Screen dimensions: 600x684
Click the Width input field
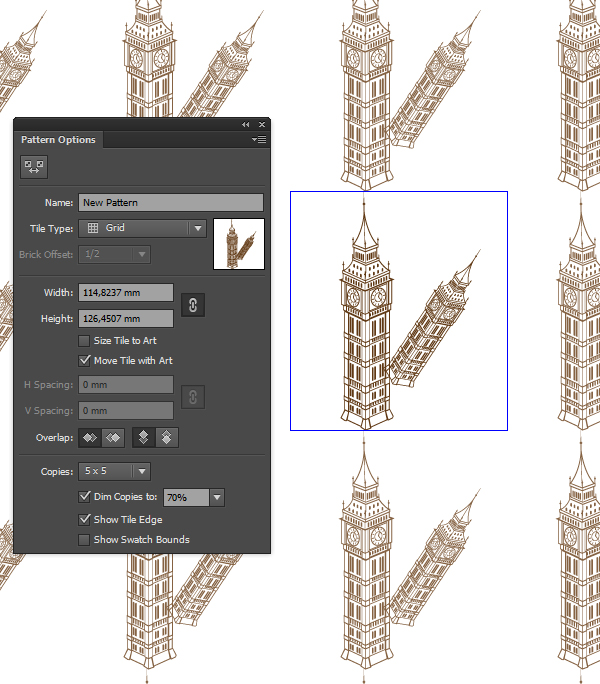tap(126, 293)
